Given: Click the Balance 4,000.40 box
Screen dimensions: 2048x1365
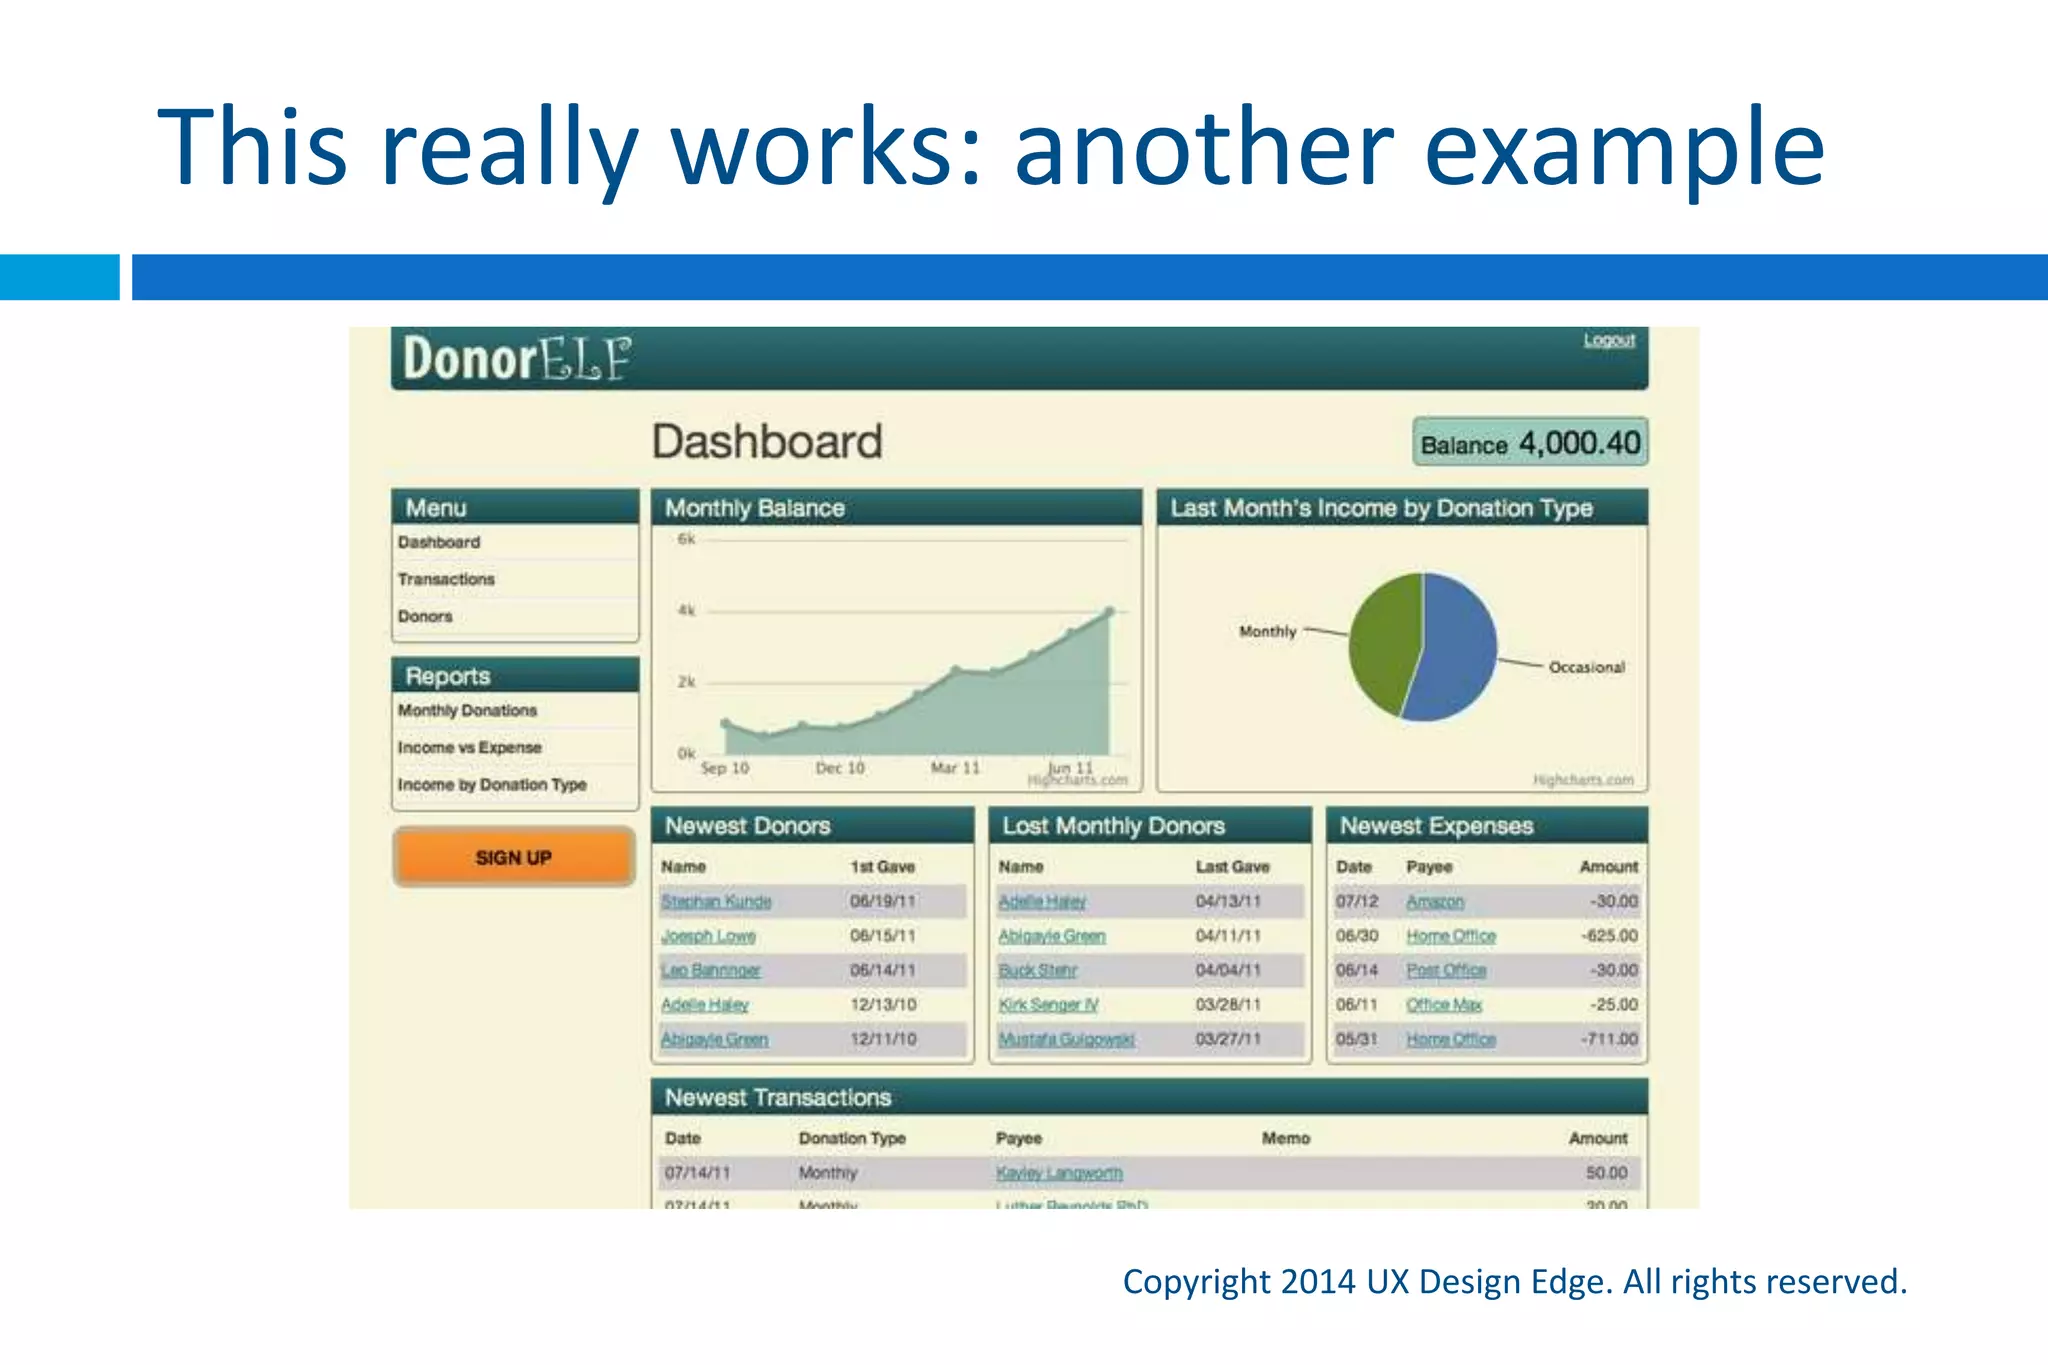Looking at the screenshot, I should [1529, 443].
